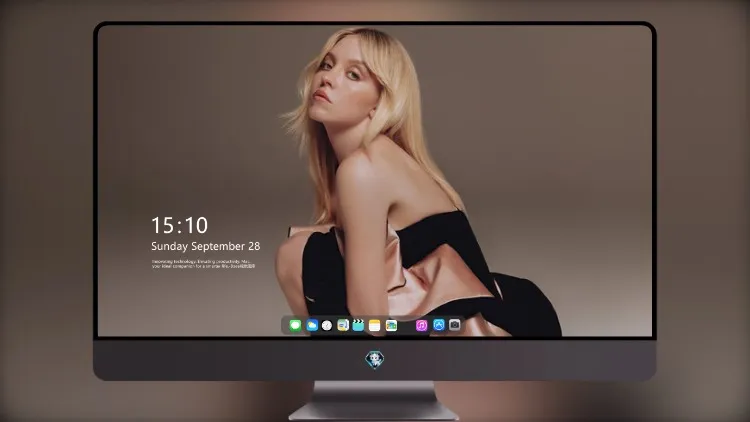Open the Maps app in dock
The height and width of the screenshot is (422, 750).
(x=343, y=325)
